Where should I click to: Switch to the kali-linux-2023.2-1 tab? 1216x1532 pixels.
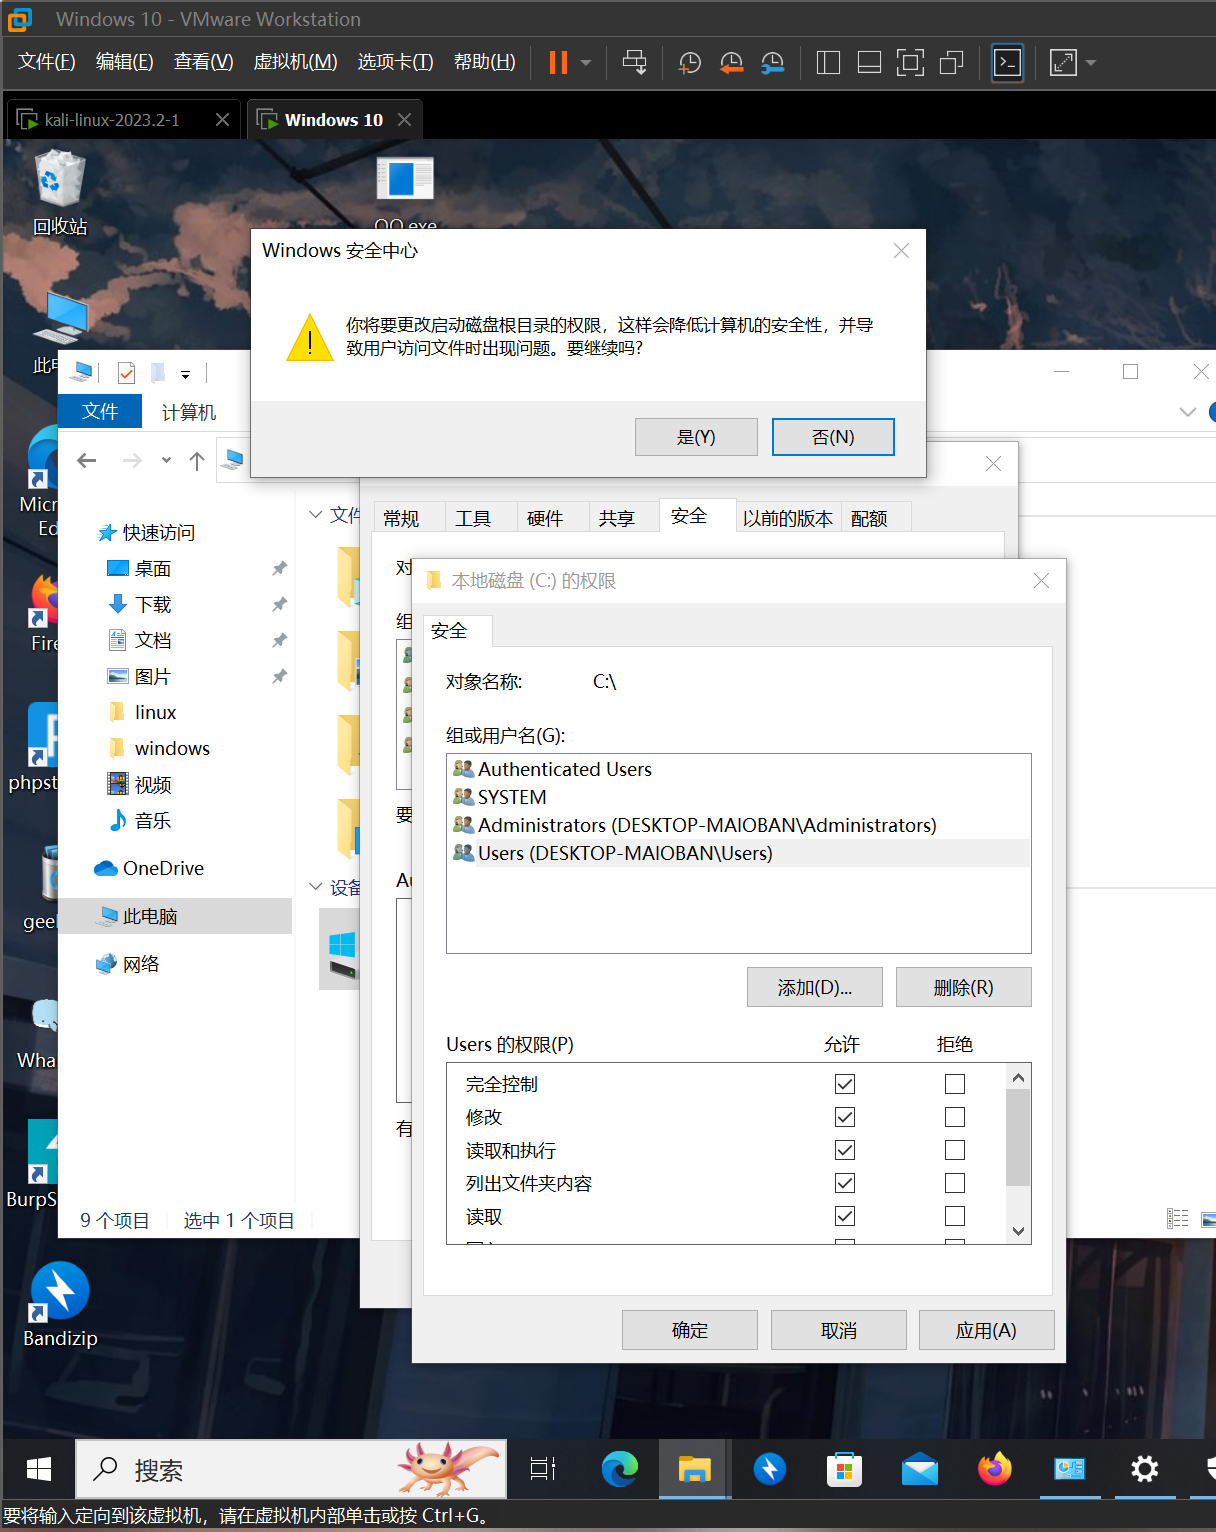(123, 120)
